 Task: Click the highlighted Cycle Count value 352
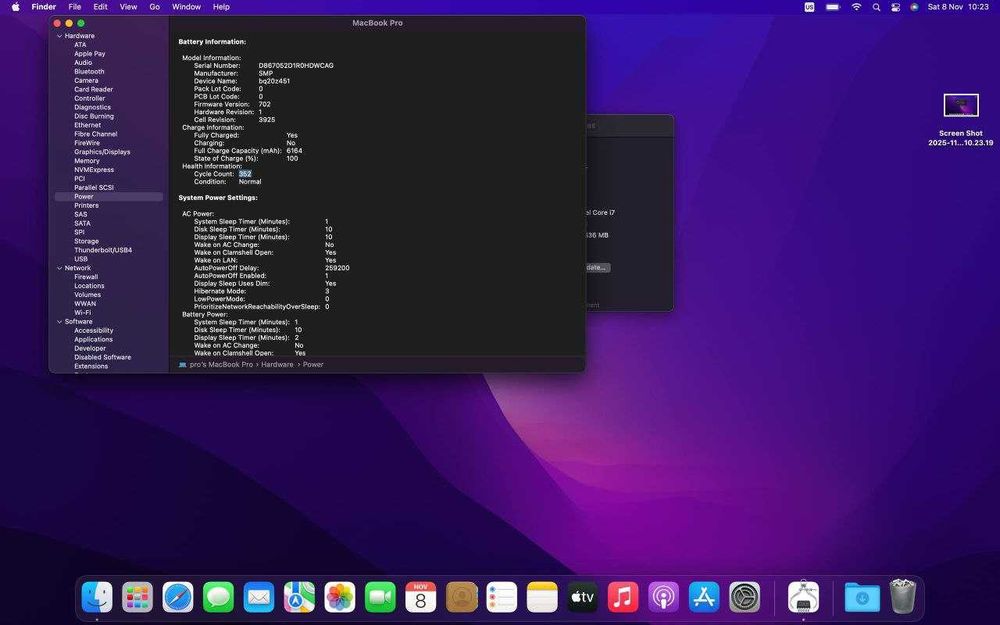[246, 174]
